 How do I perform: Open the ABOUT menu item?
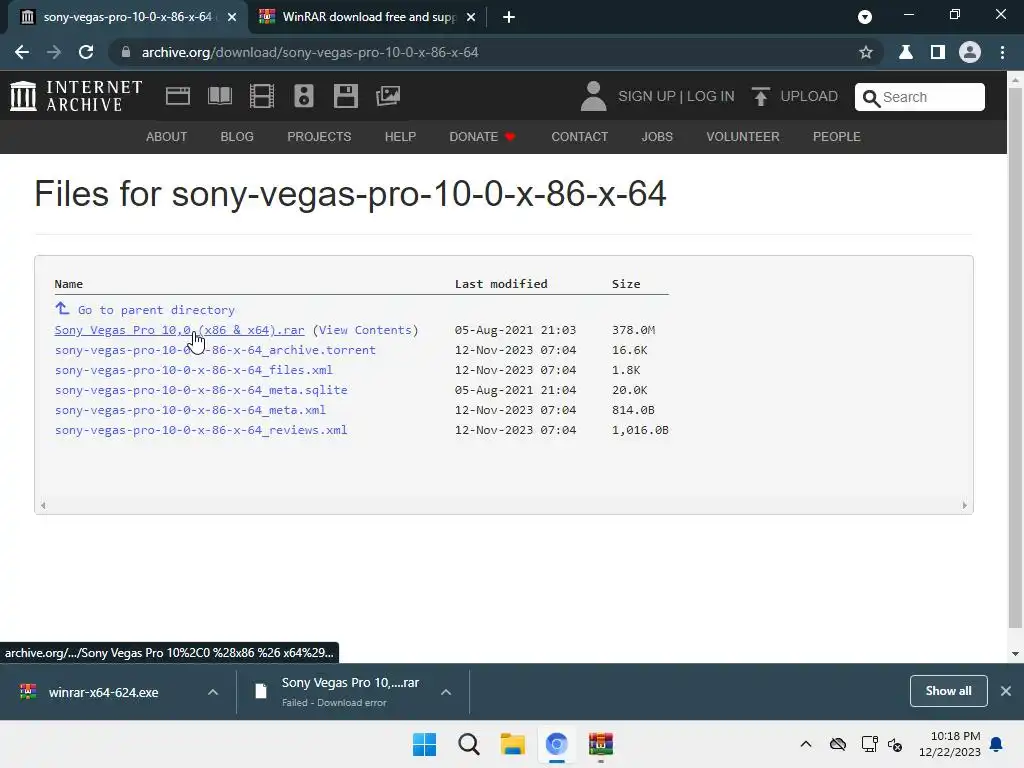tap(167, 136)
